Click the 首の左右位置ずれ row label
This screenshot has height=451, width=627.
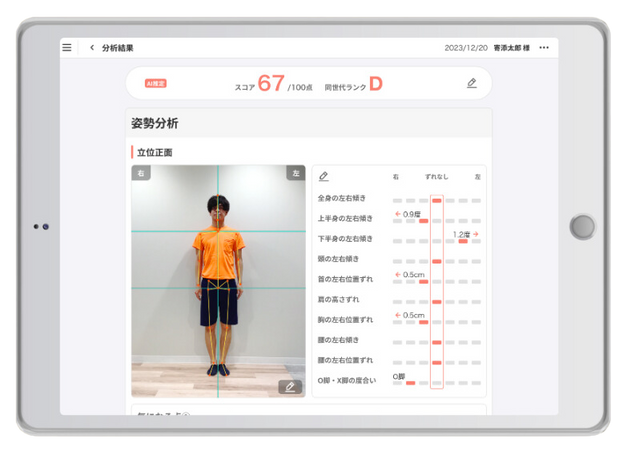(x=345, y=279)
